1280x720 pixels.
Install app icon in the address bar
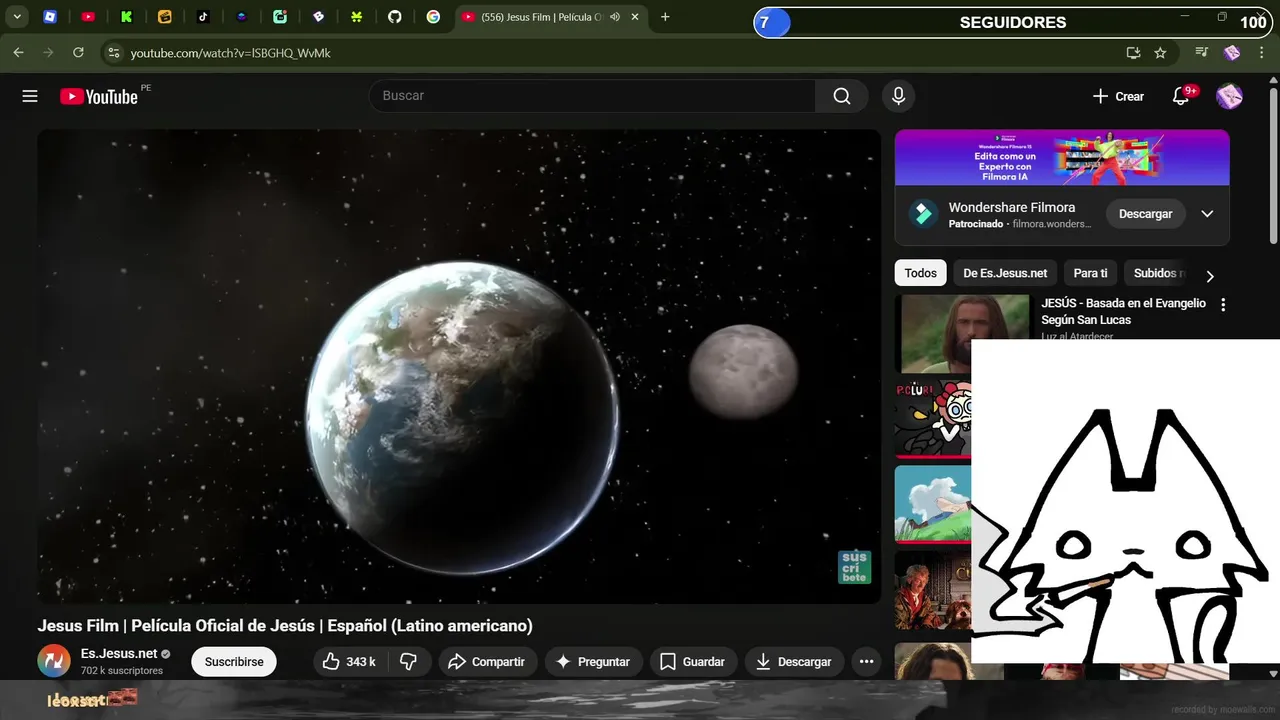coord(1133,53)
